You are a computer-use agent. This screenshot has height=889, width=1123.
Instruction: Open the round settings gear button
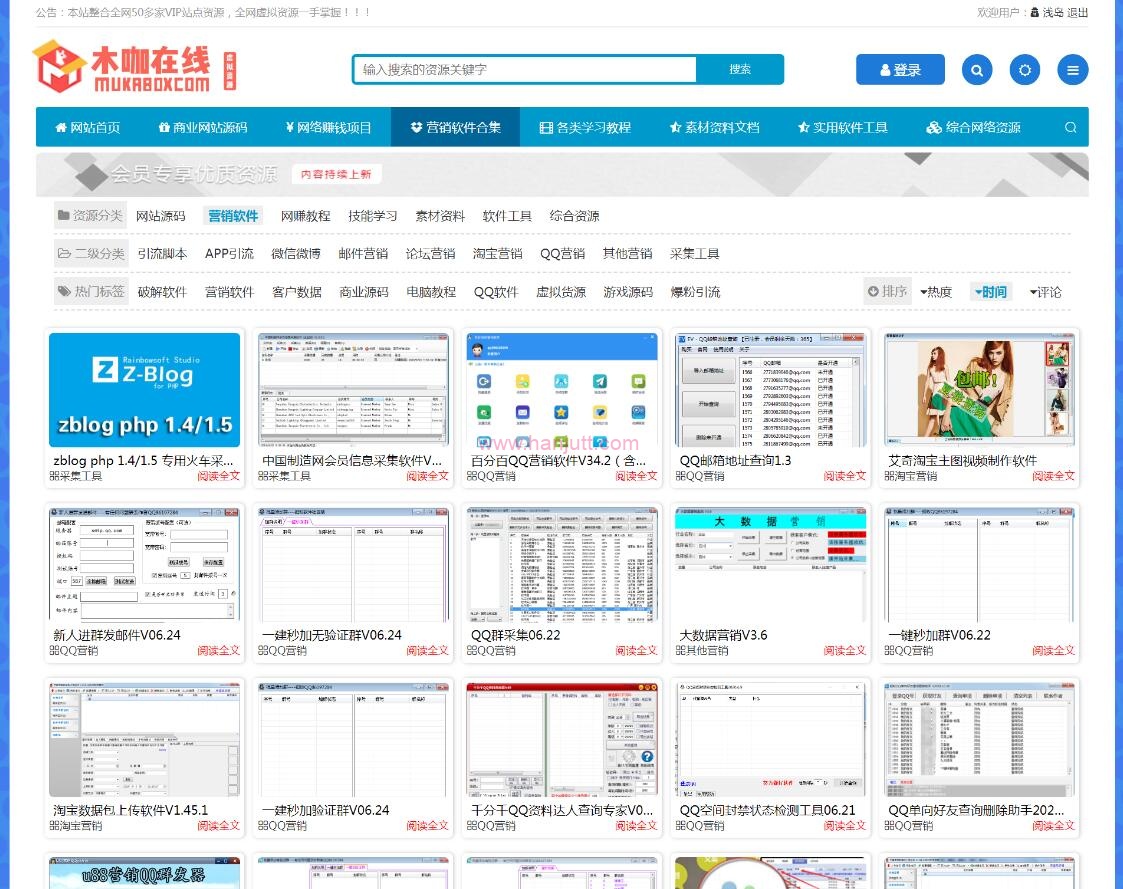[1025, 69]
